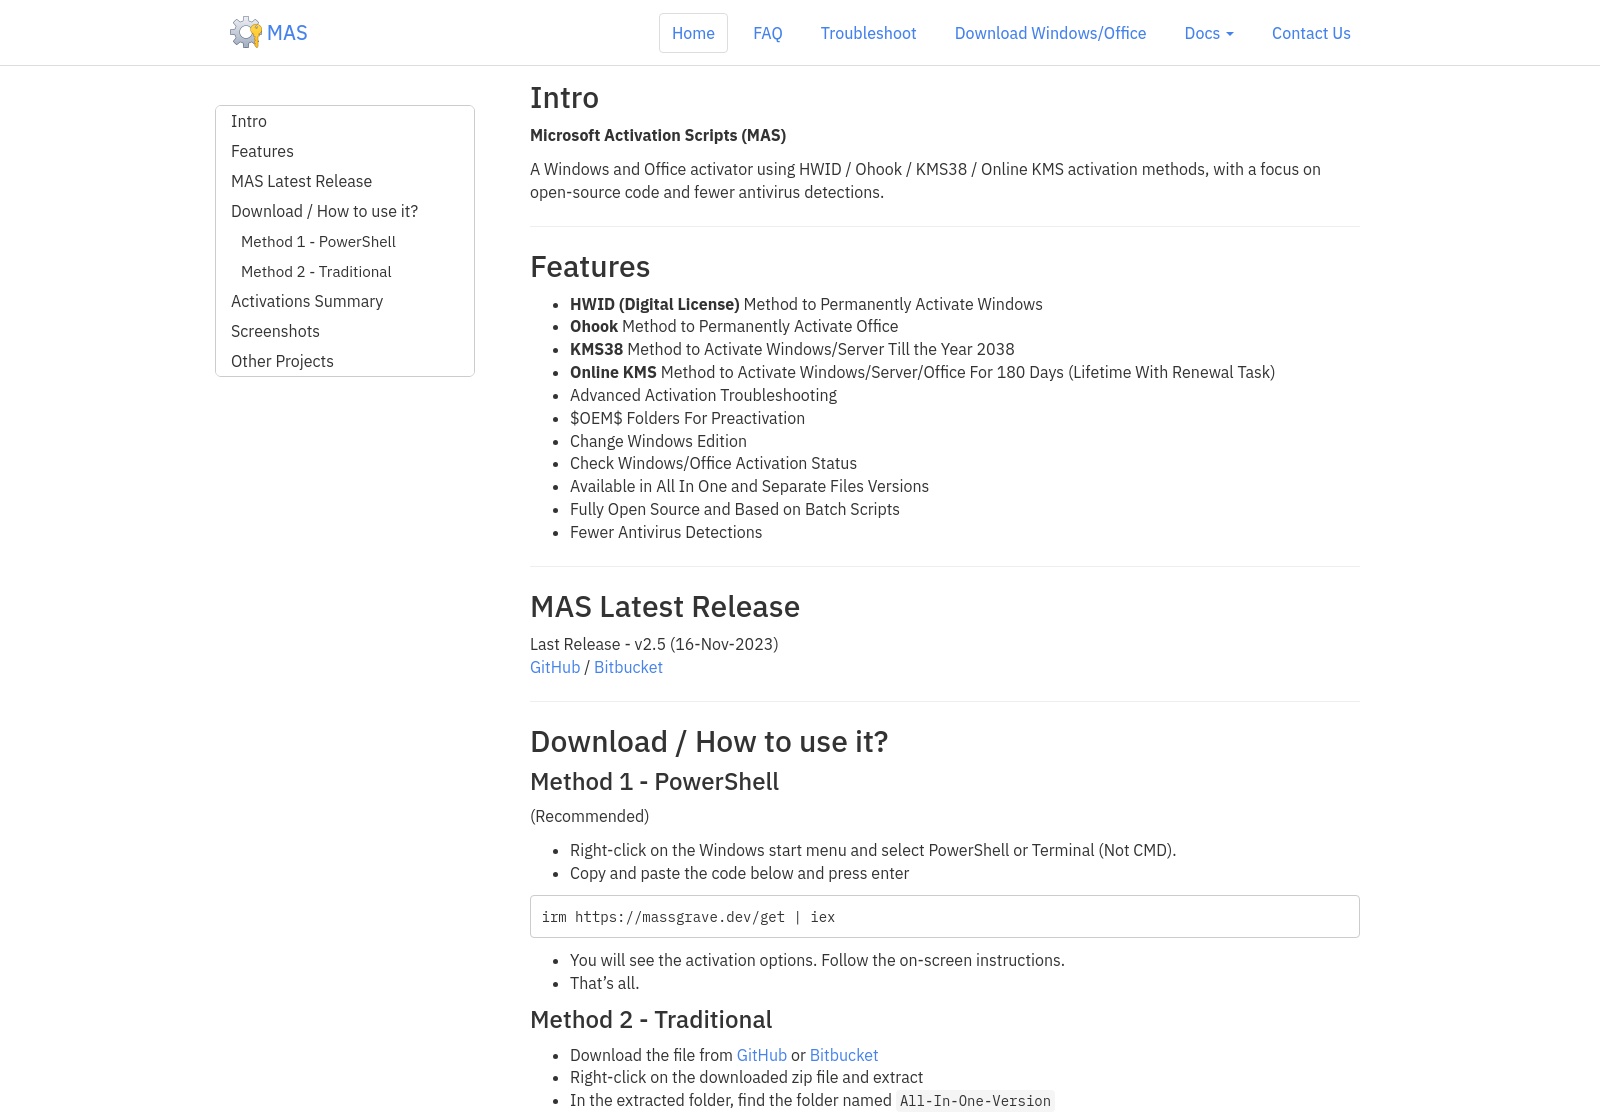Screen dimensions: 1600x1113
Task: Open GitHub download link in Method 2
Action: click(x=762, y=1055)
